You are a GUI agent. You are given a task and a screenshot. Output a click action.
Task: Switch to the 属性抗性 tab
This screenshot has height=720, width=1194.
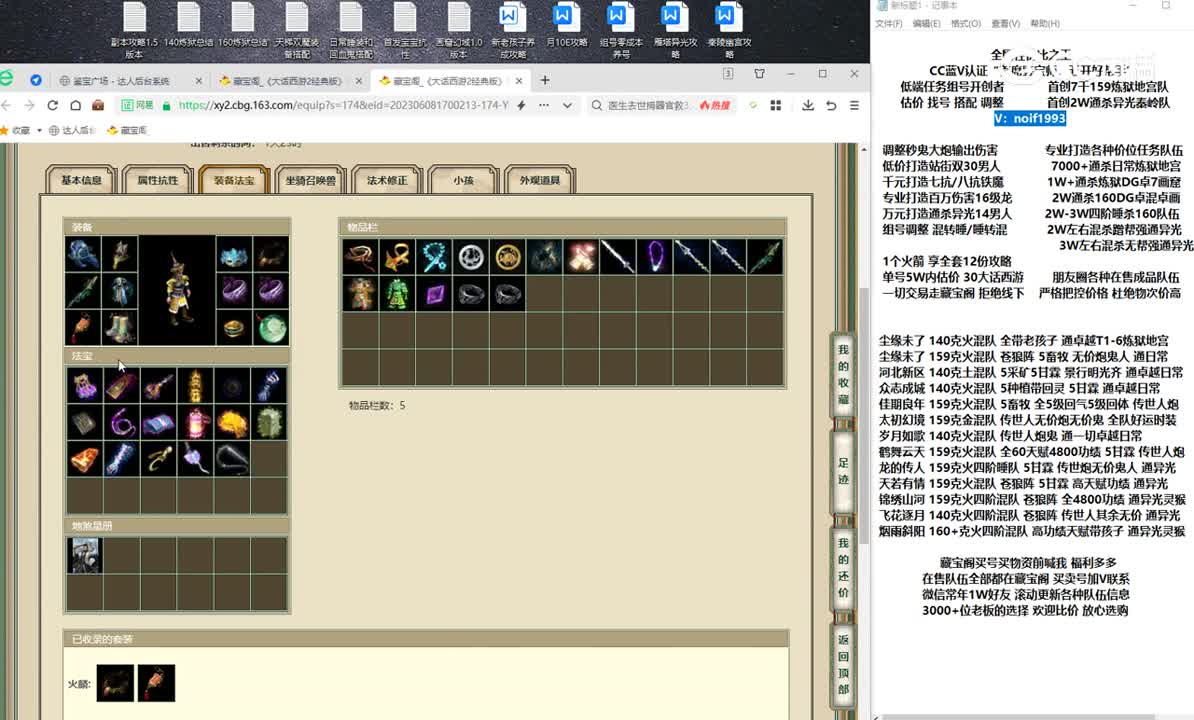coord(158,180)
